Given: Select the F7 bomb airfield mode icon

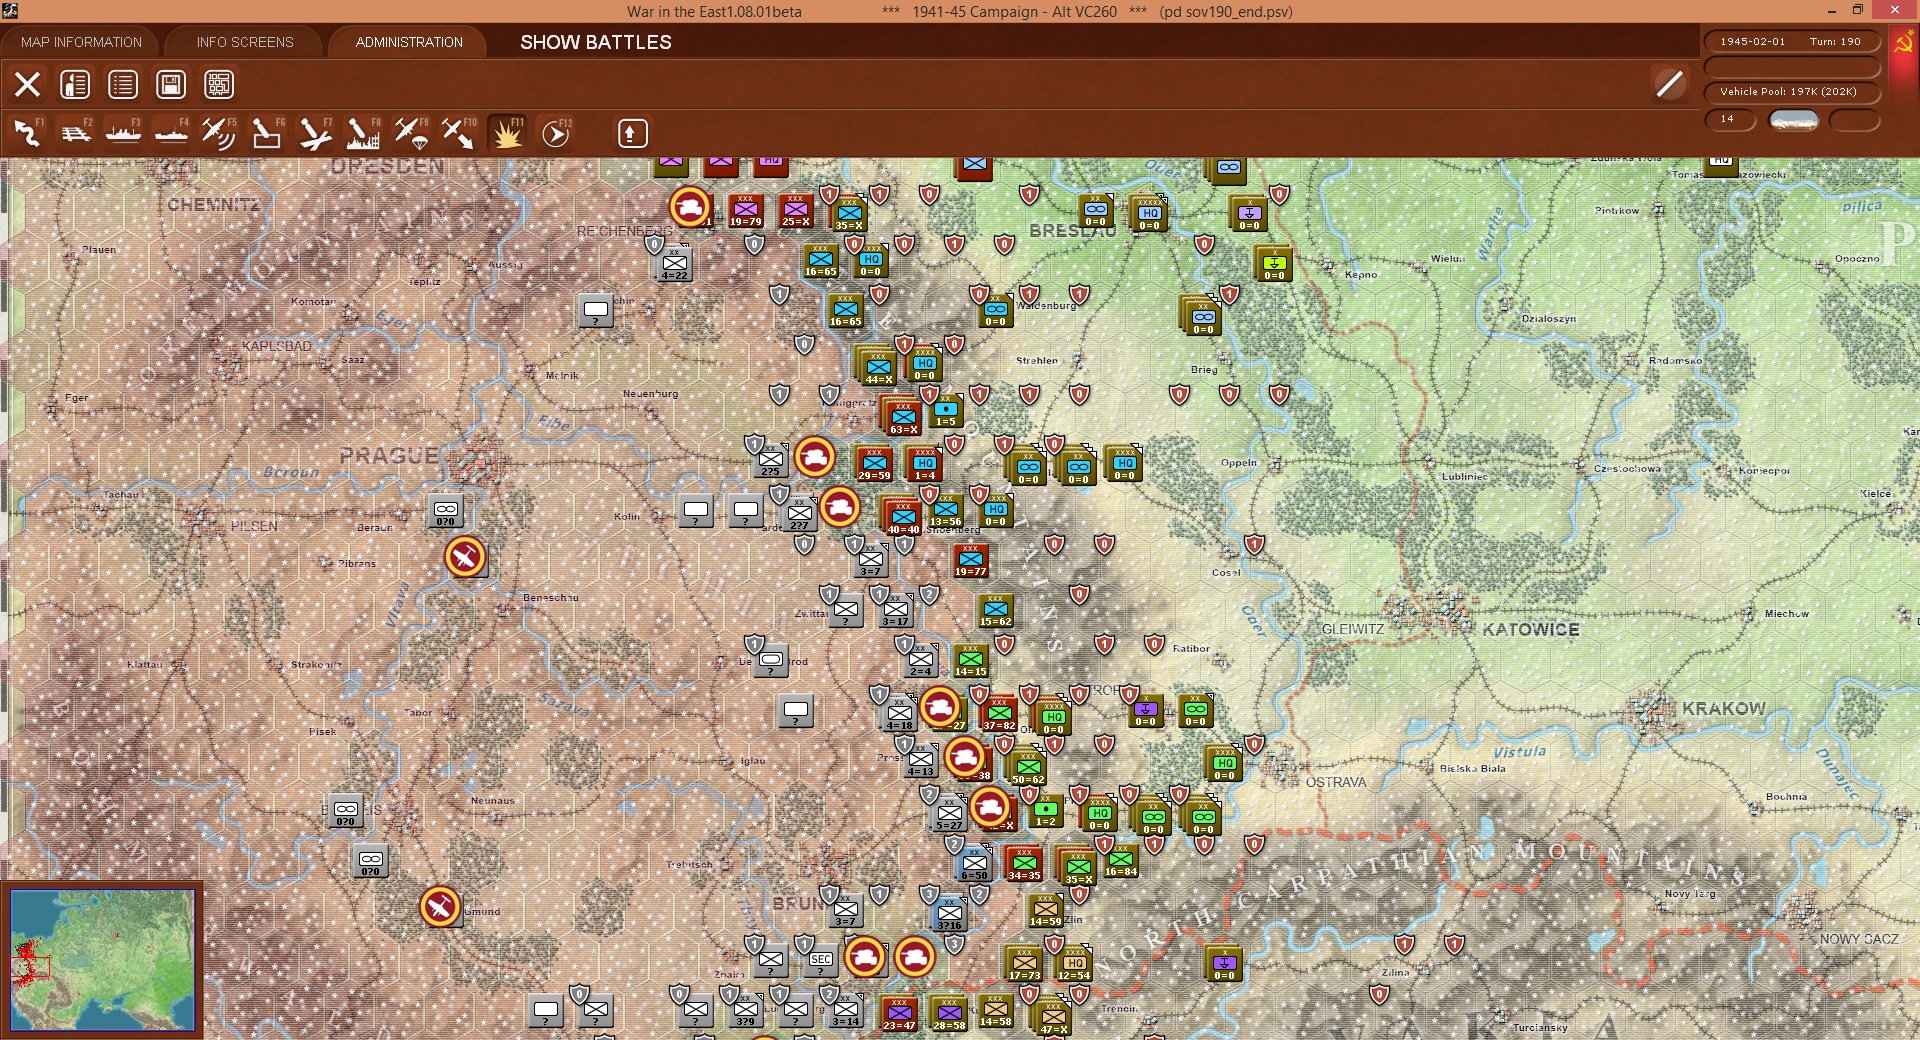Looking at the screenshot, I should coord(315,133).
